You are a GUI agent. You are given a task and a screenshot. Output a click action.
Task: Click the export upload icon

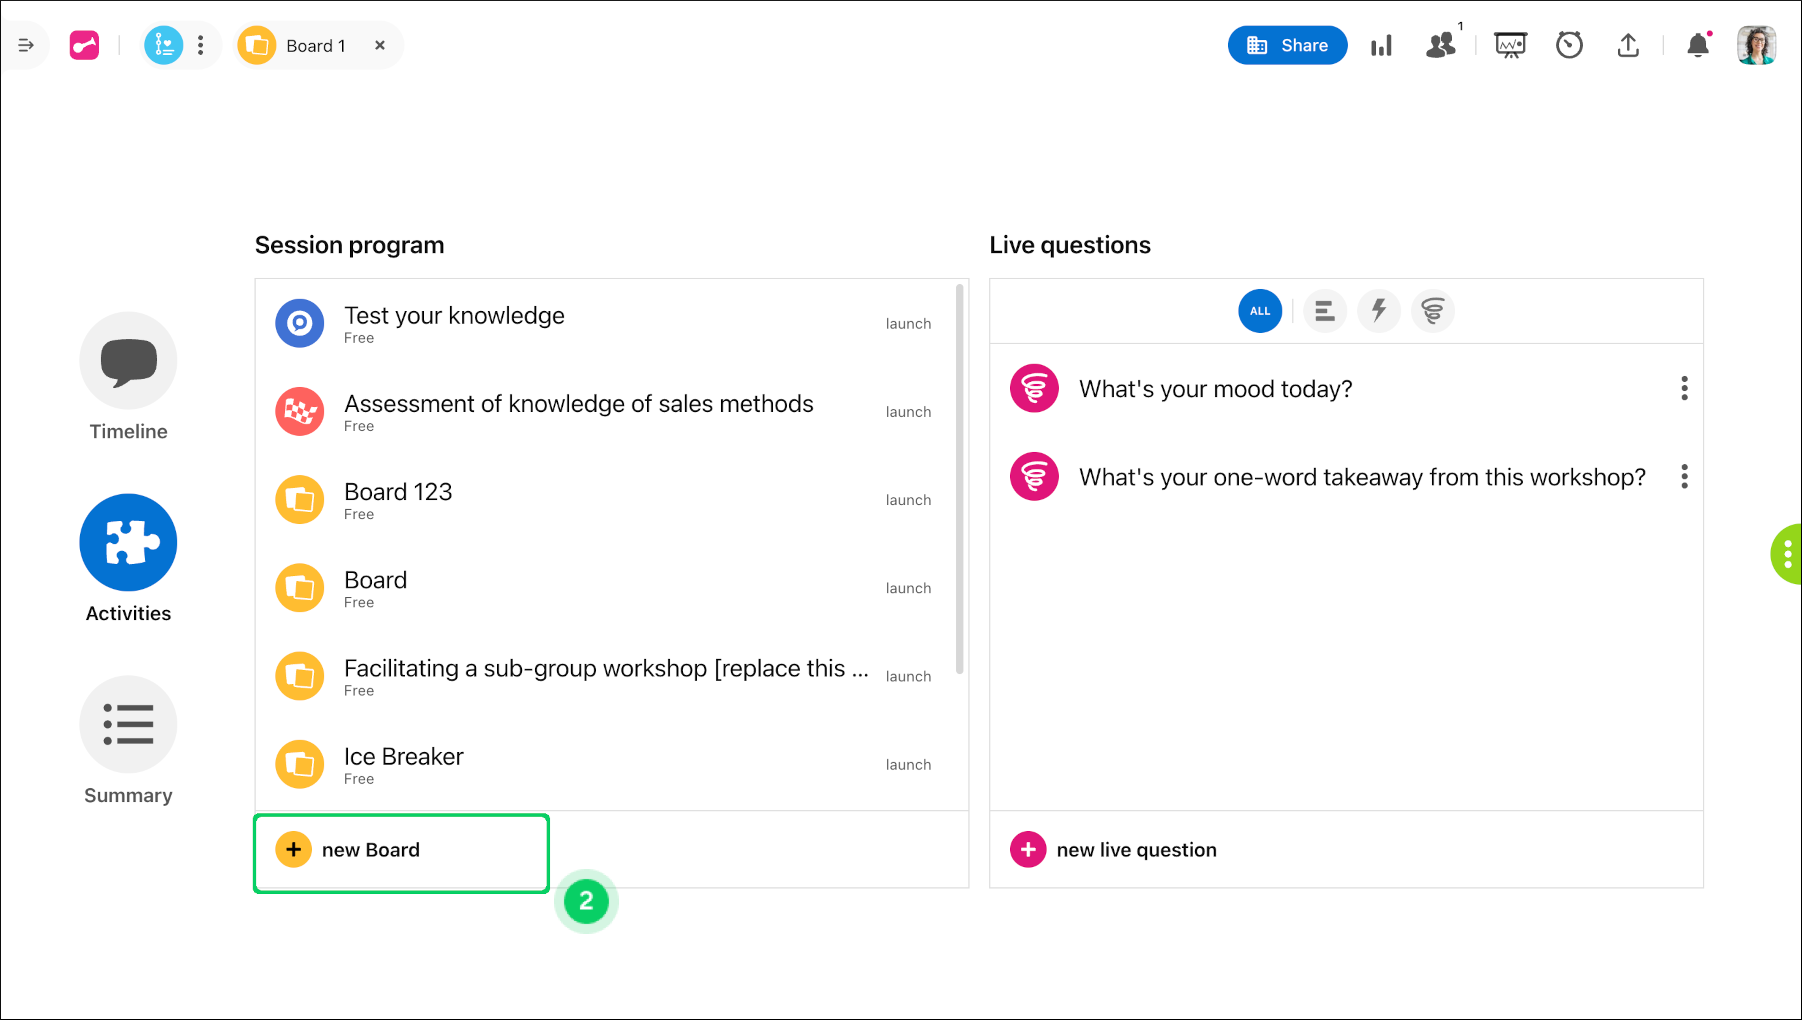[x=1628, y=45]
